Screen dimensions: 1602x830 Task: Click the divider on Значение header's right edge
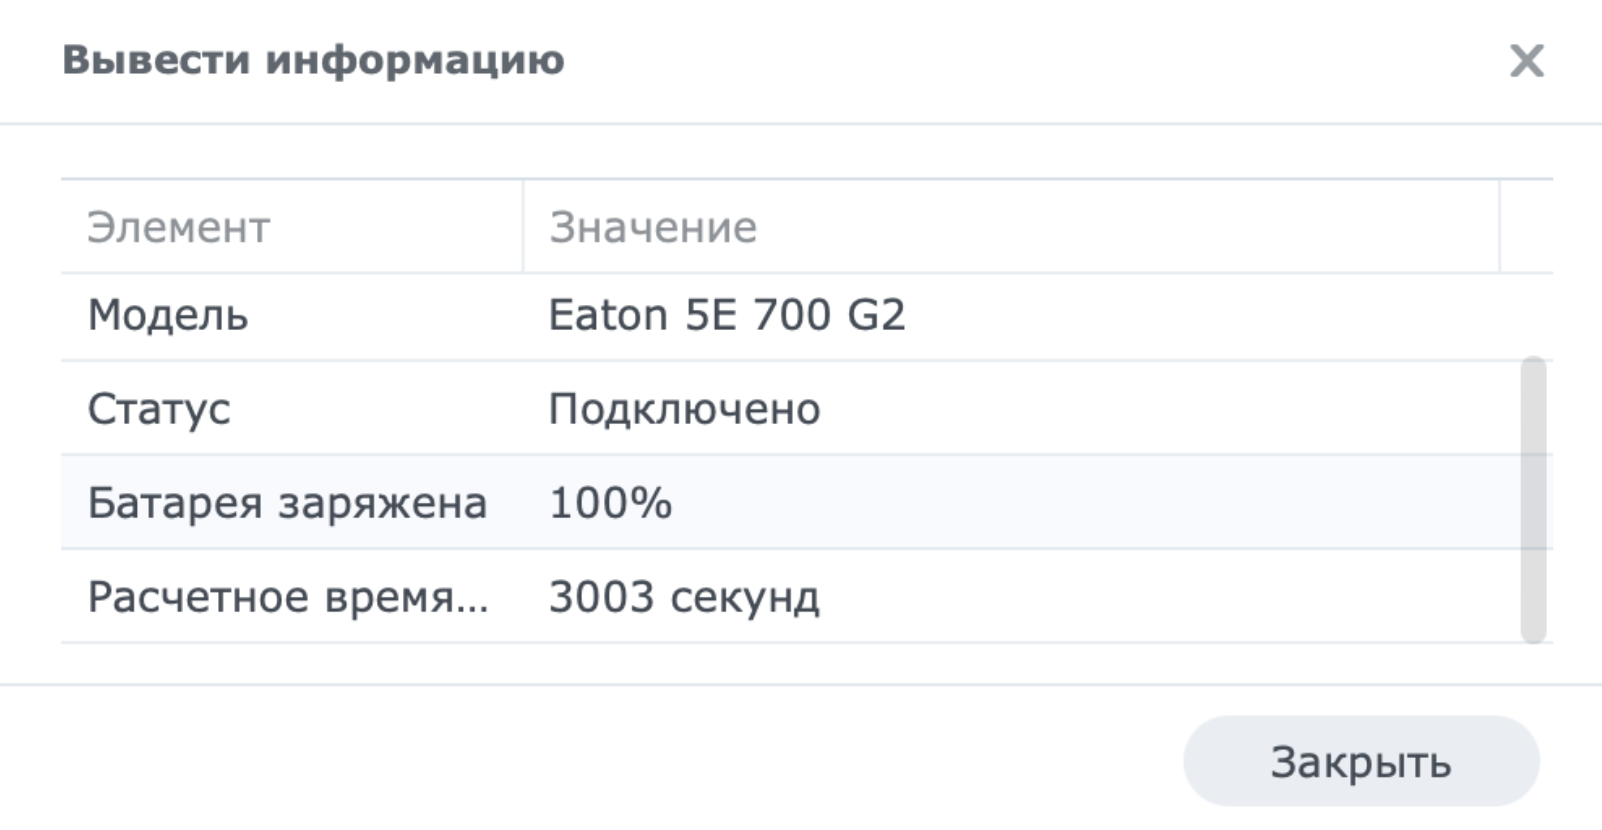tap(1499, 227)
